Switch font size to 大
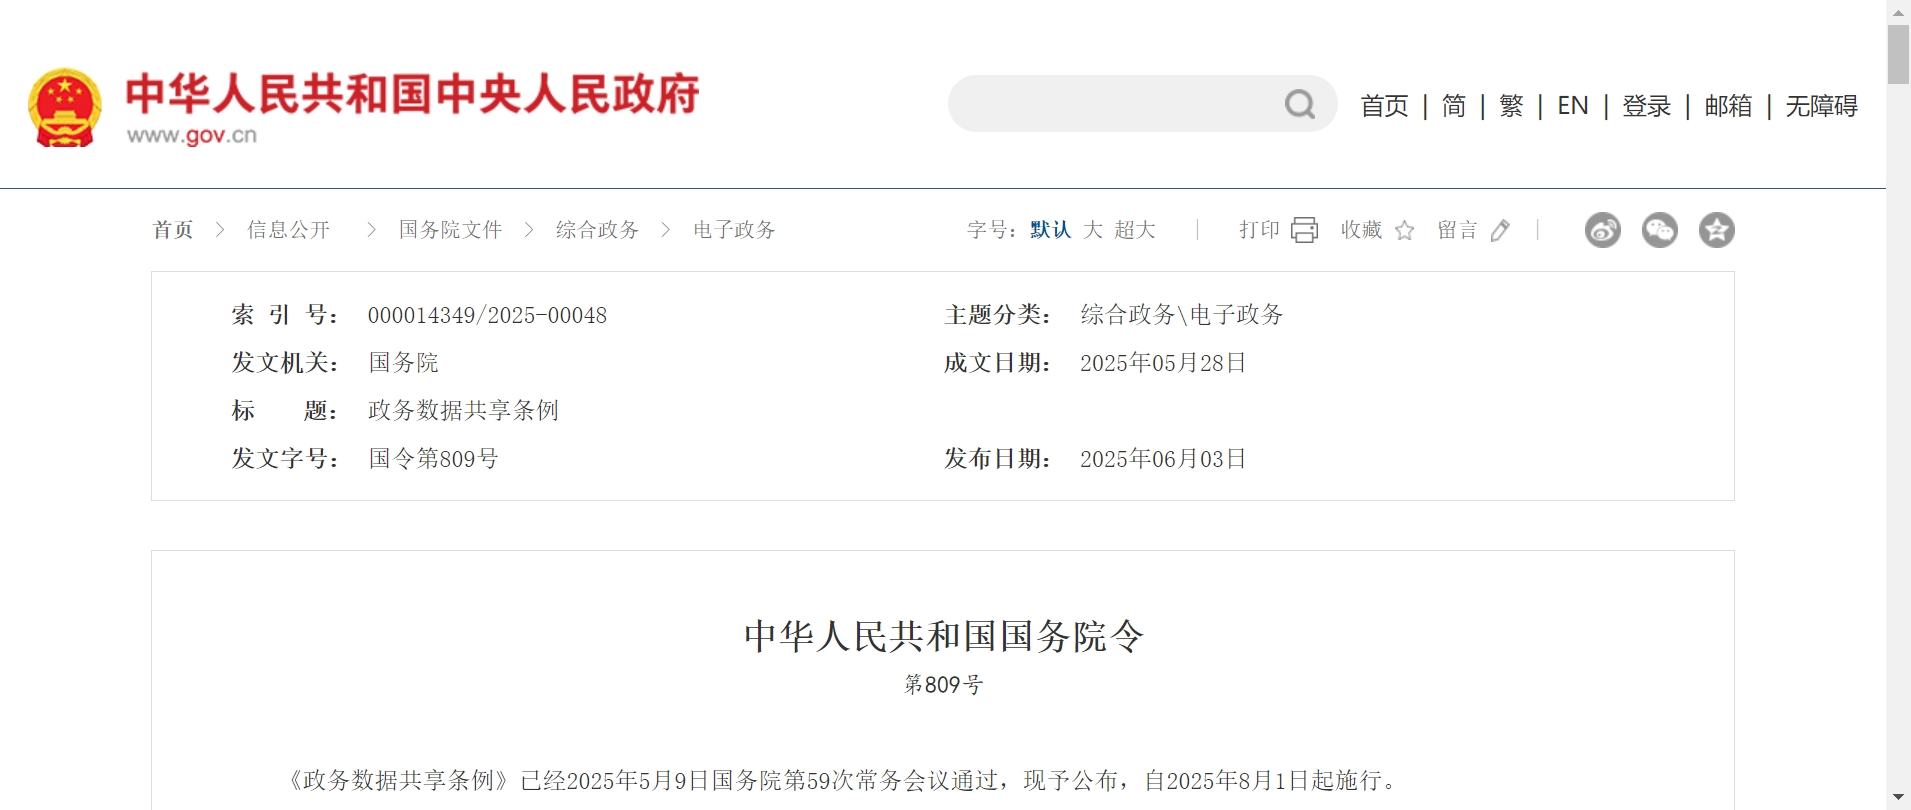Screen dimensions: 1911x810 (1093, 230)
